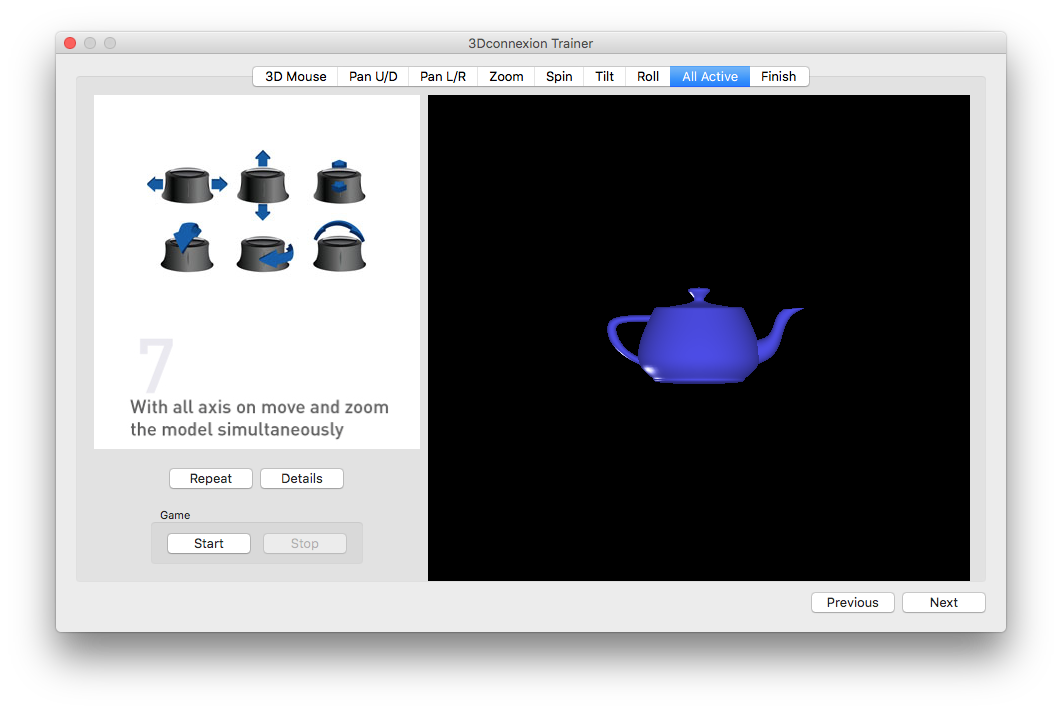1062x712 pixels.
Task: Advance with the Next button
Action: 943,603
